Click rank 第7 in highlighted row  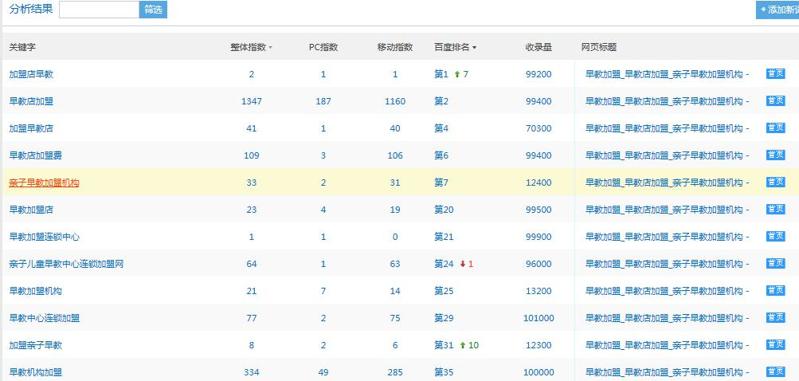[441, 182]
